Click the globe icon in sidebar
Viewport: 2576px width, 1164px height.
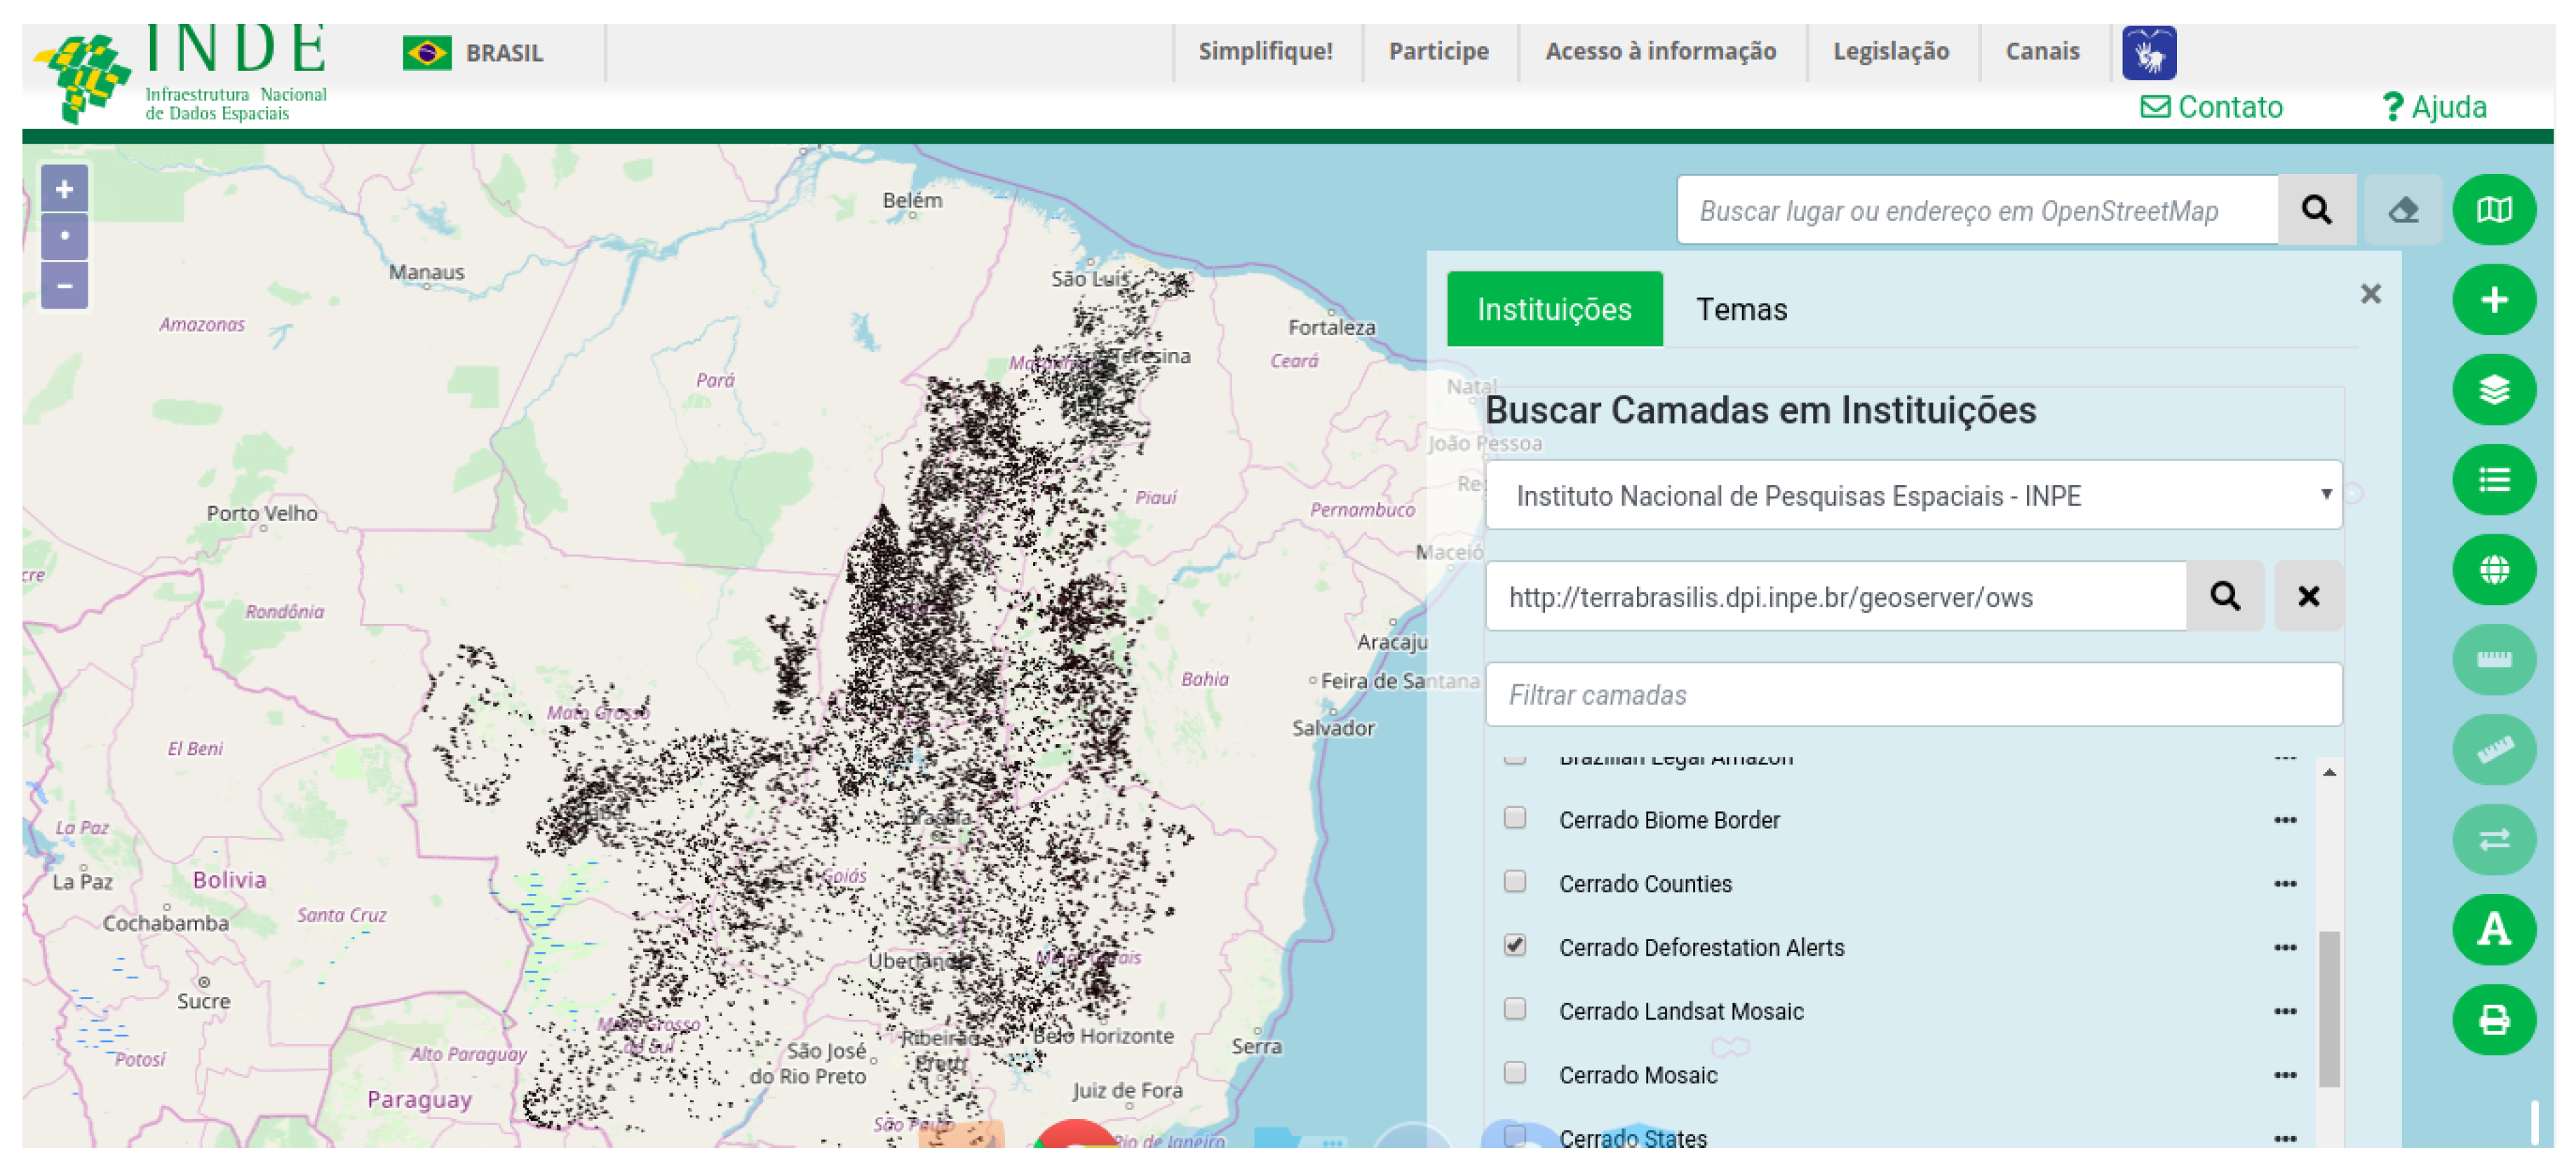2493,570
